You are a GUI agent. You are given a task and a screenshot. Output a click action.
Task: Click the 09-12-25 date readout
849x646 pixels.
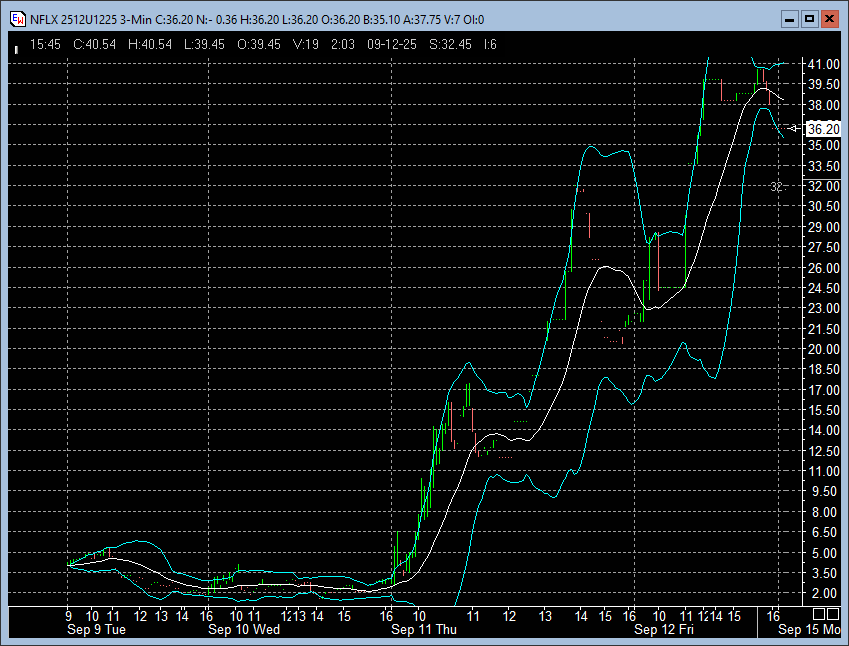[392, 44]
